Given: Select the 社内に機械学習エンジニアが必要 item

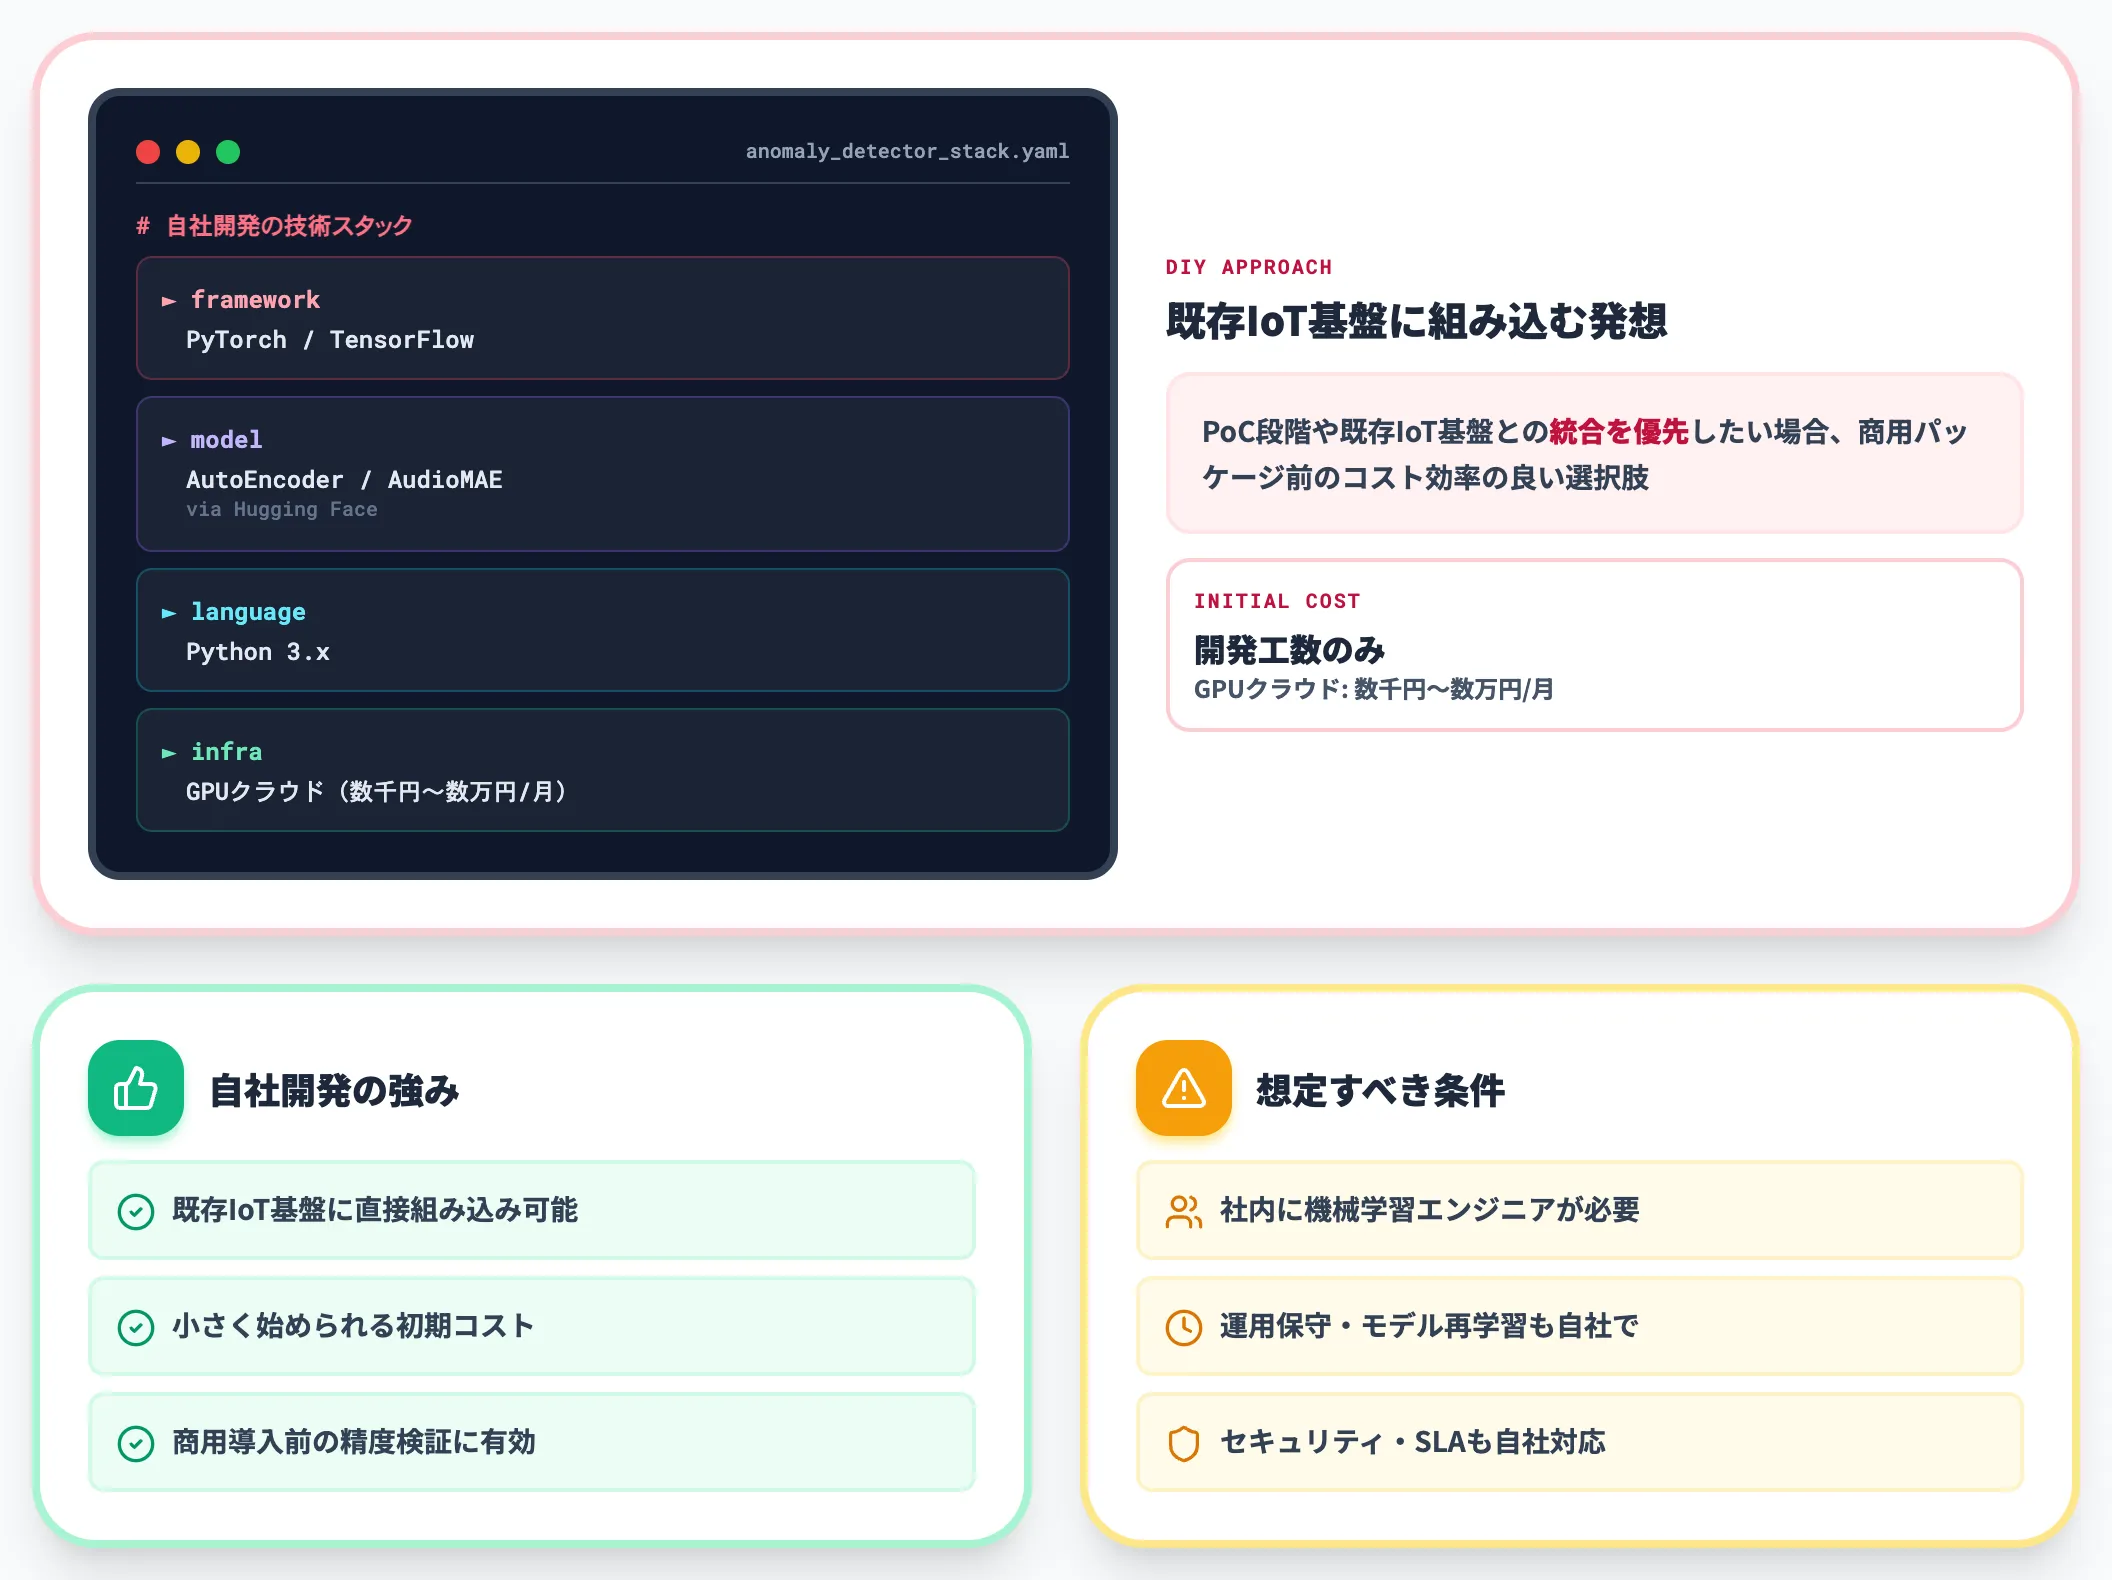Looking at the screenshot, I should (1580, 1210).
